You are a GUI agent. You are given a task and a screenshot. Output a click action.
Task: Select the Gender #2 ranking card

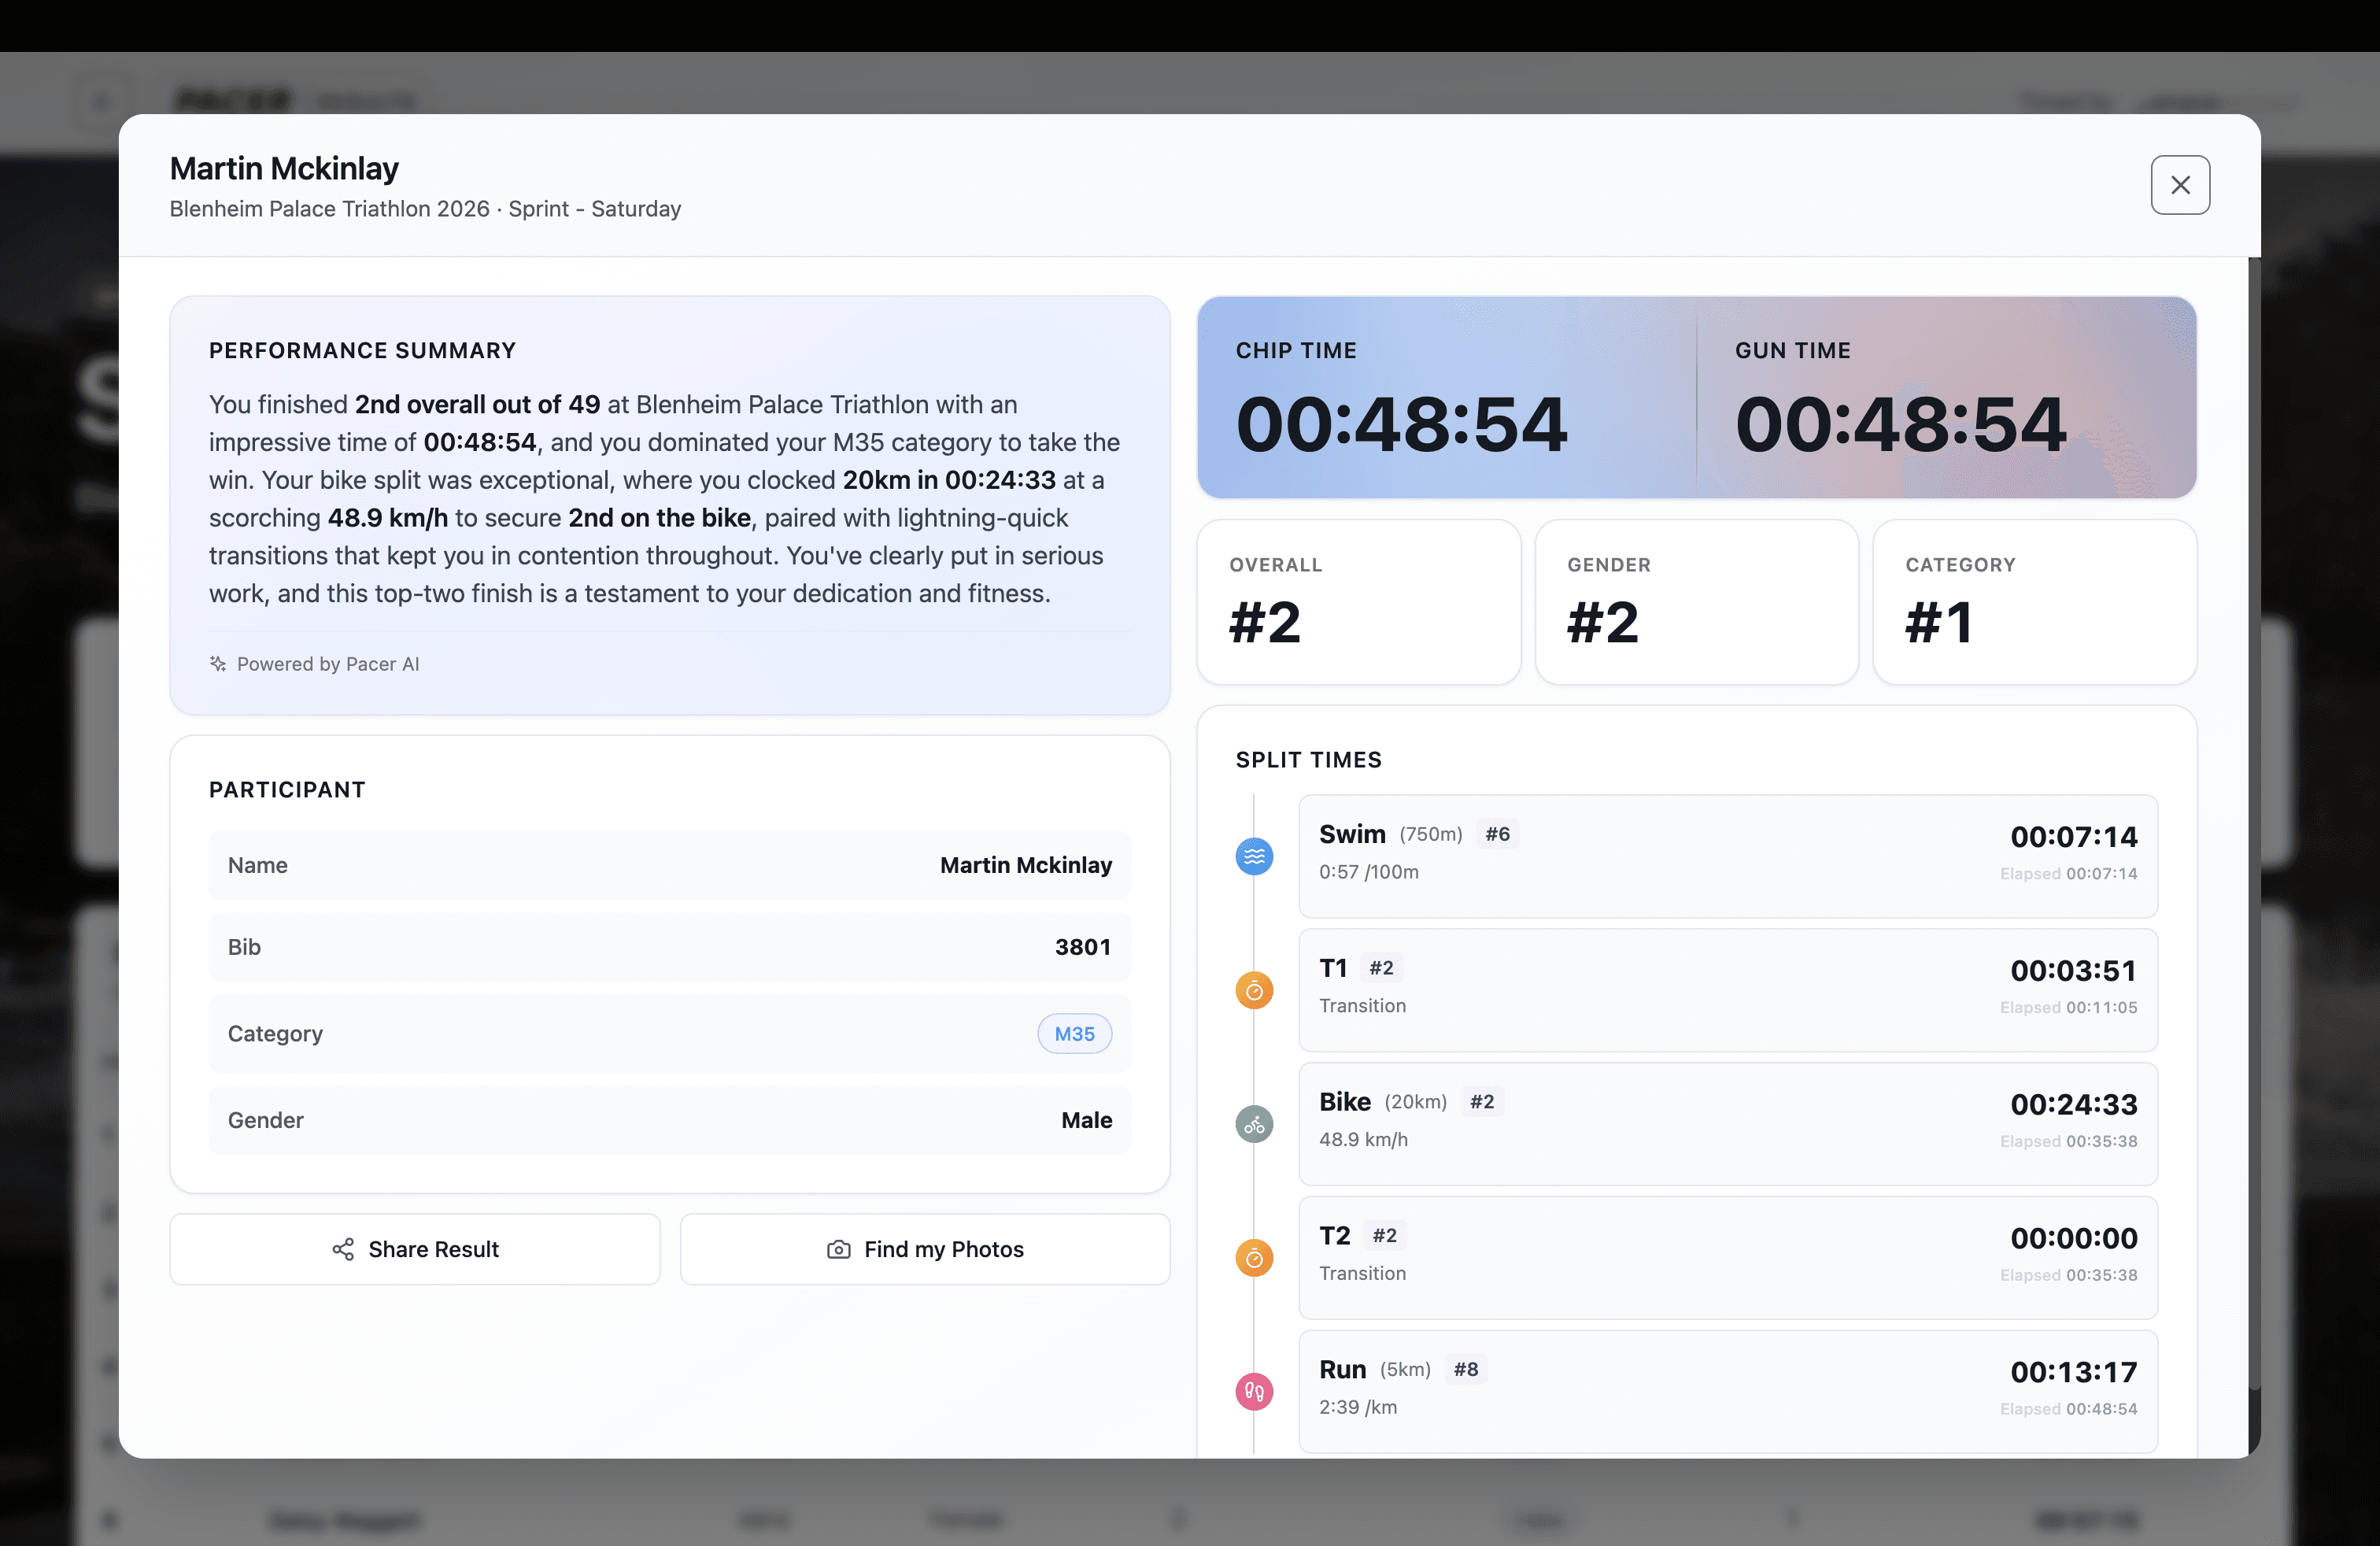pos(1697,602)
